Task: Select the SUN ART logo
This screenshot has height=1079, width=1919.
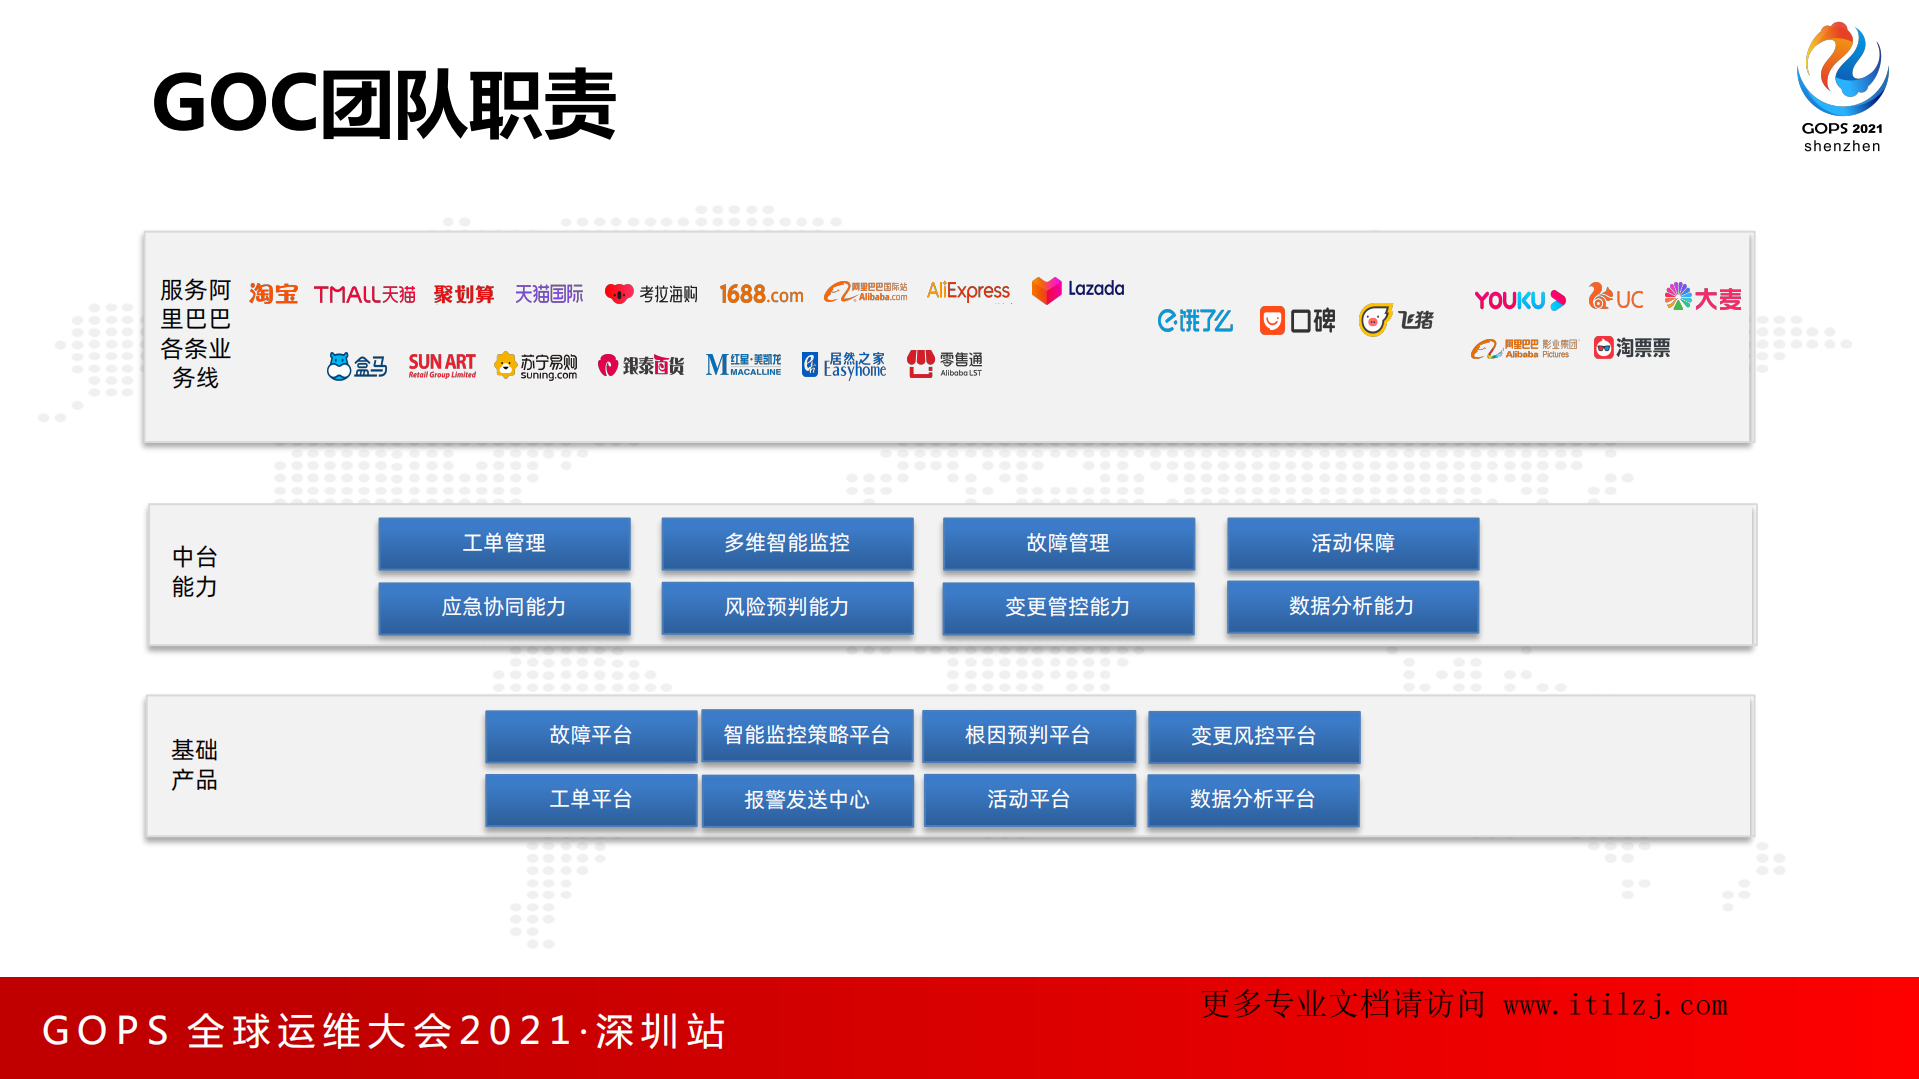Action: pos(441,364)
